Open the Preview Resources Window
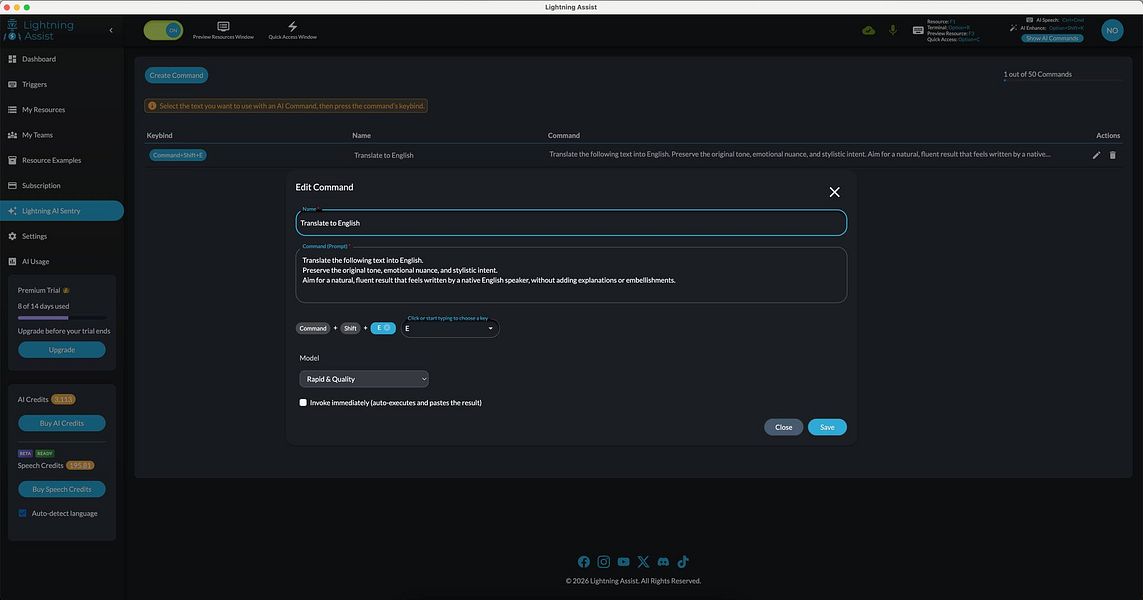 click(223, 31)
